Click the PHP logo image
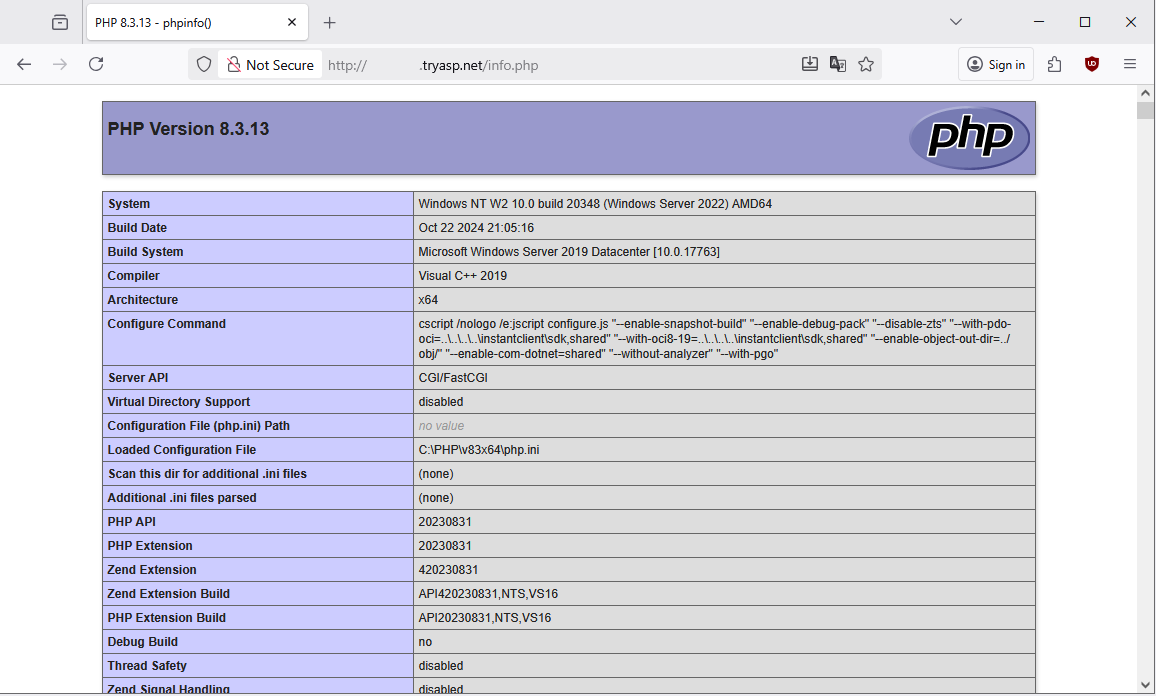Image resolution: width=1156 pixels, height=696 pixels. pos(968,138)
